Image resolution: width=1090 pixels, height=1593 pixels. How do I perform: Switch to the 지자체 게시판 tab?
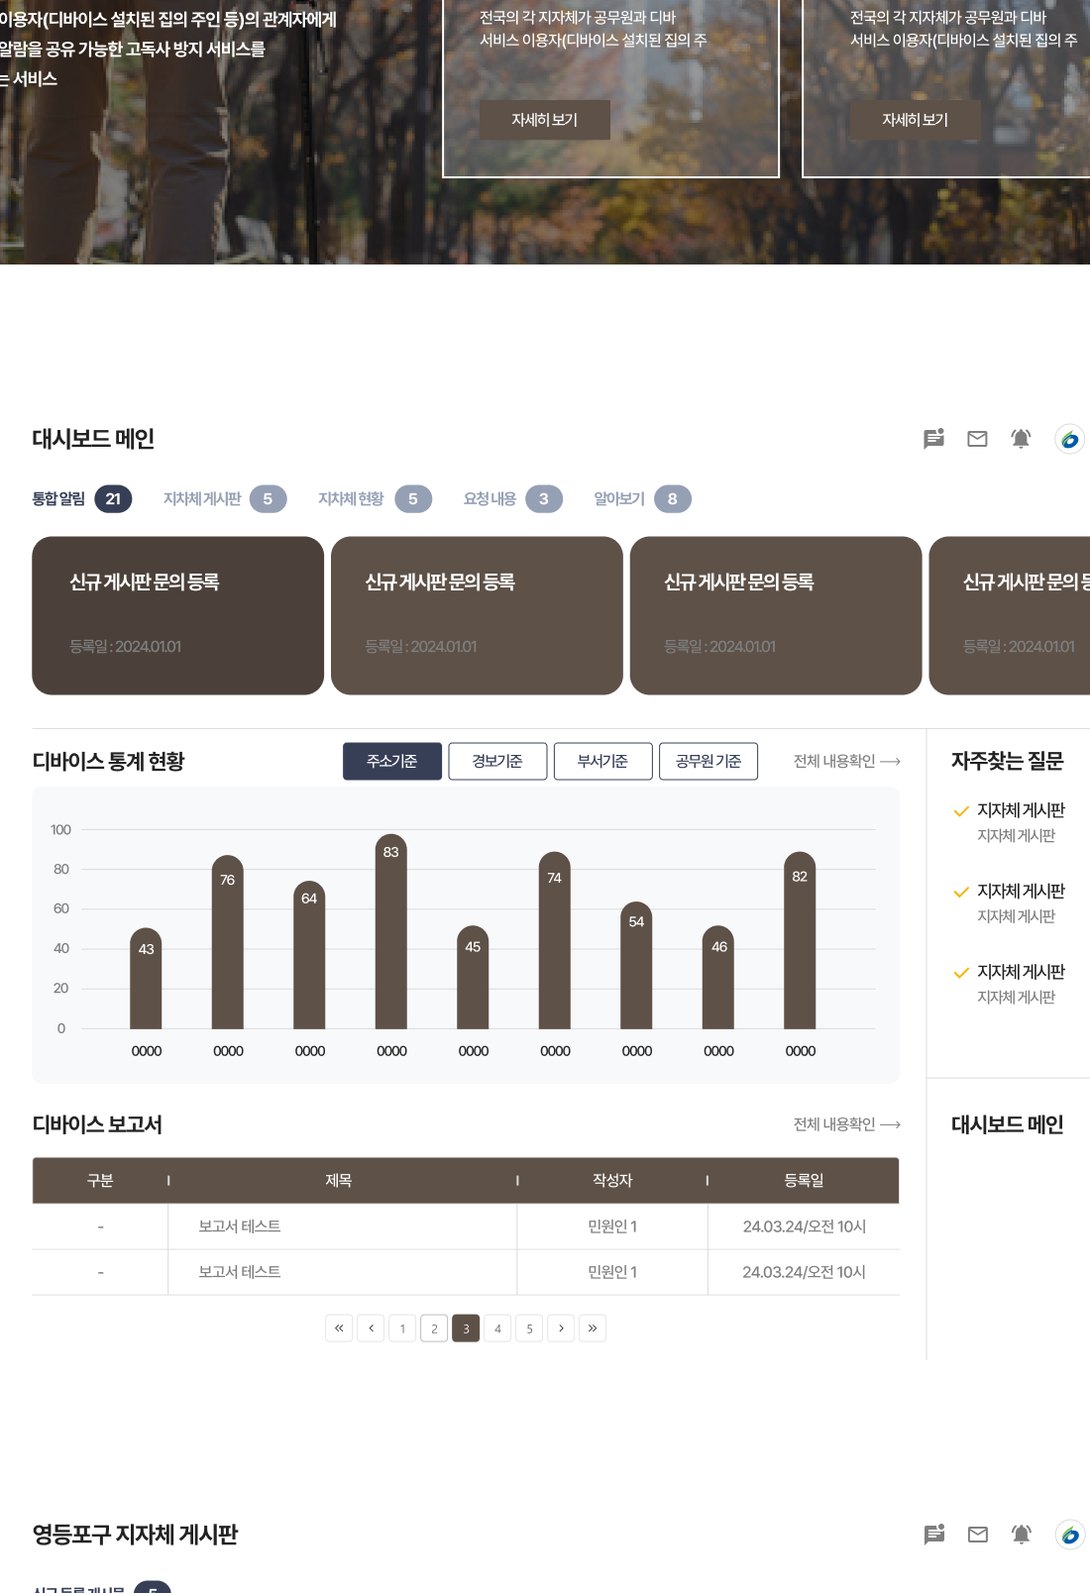tap(225, 499)
